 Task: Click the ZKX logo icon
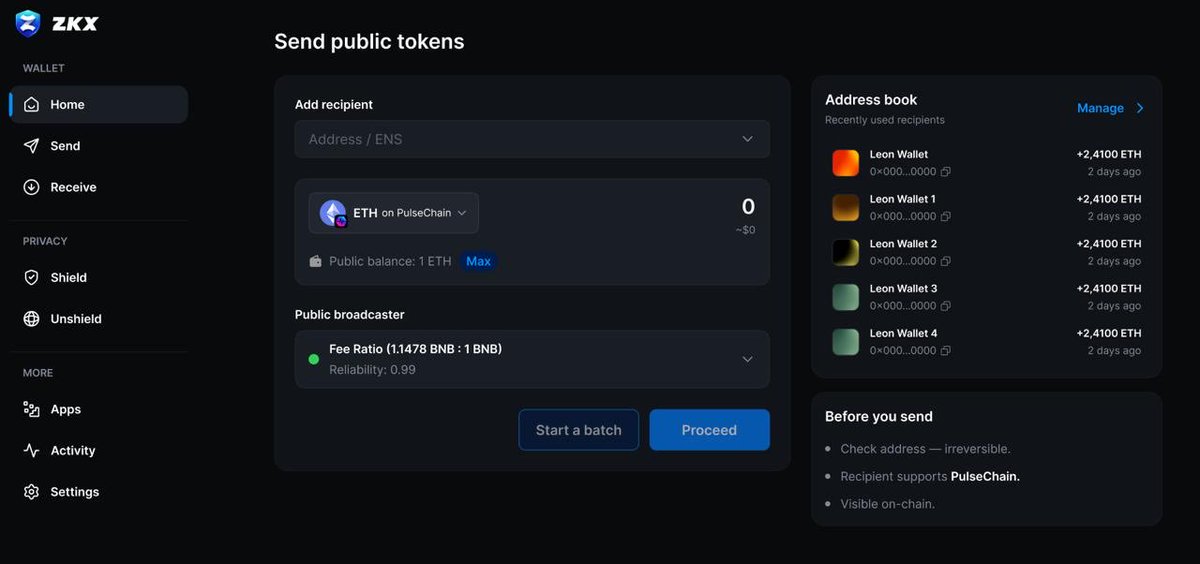[28, 23]
